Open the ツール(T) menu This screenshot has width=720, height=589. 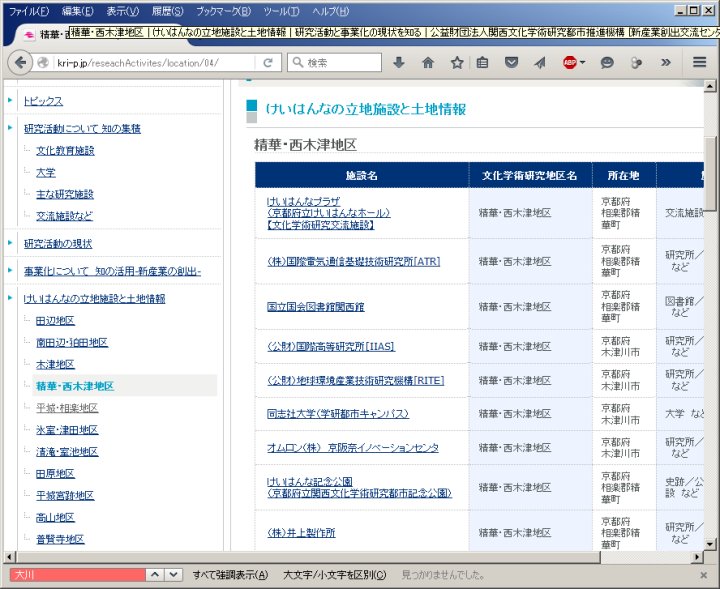(280, 11)
